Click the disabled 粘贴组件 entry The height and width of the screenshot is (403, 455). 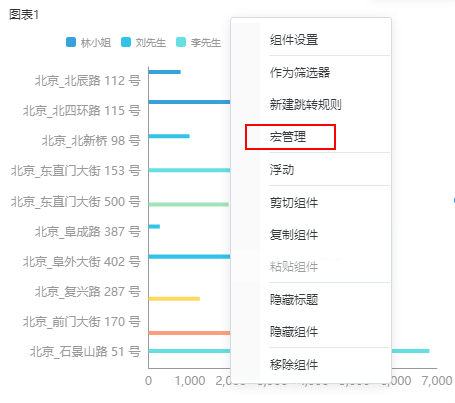coord(294,266)
